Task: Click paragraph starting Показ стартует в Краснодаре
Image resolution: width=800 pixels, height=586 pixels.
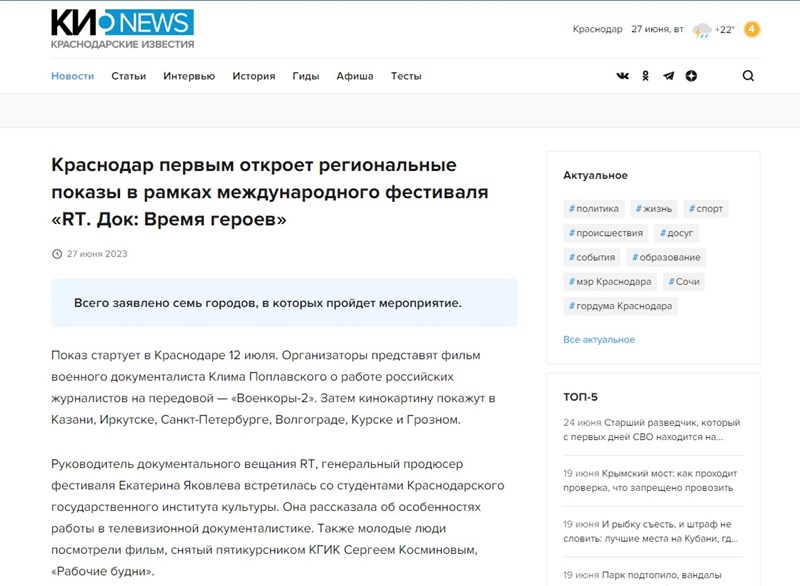Action: click(x=273, y=388)
